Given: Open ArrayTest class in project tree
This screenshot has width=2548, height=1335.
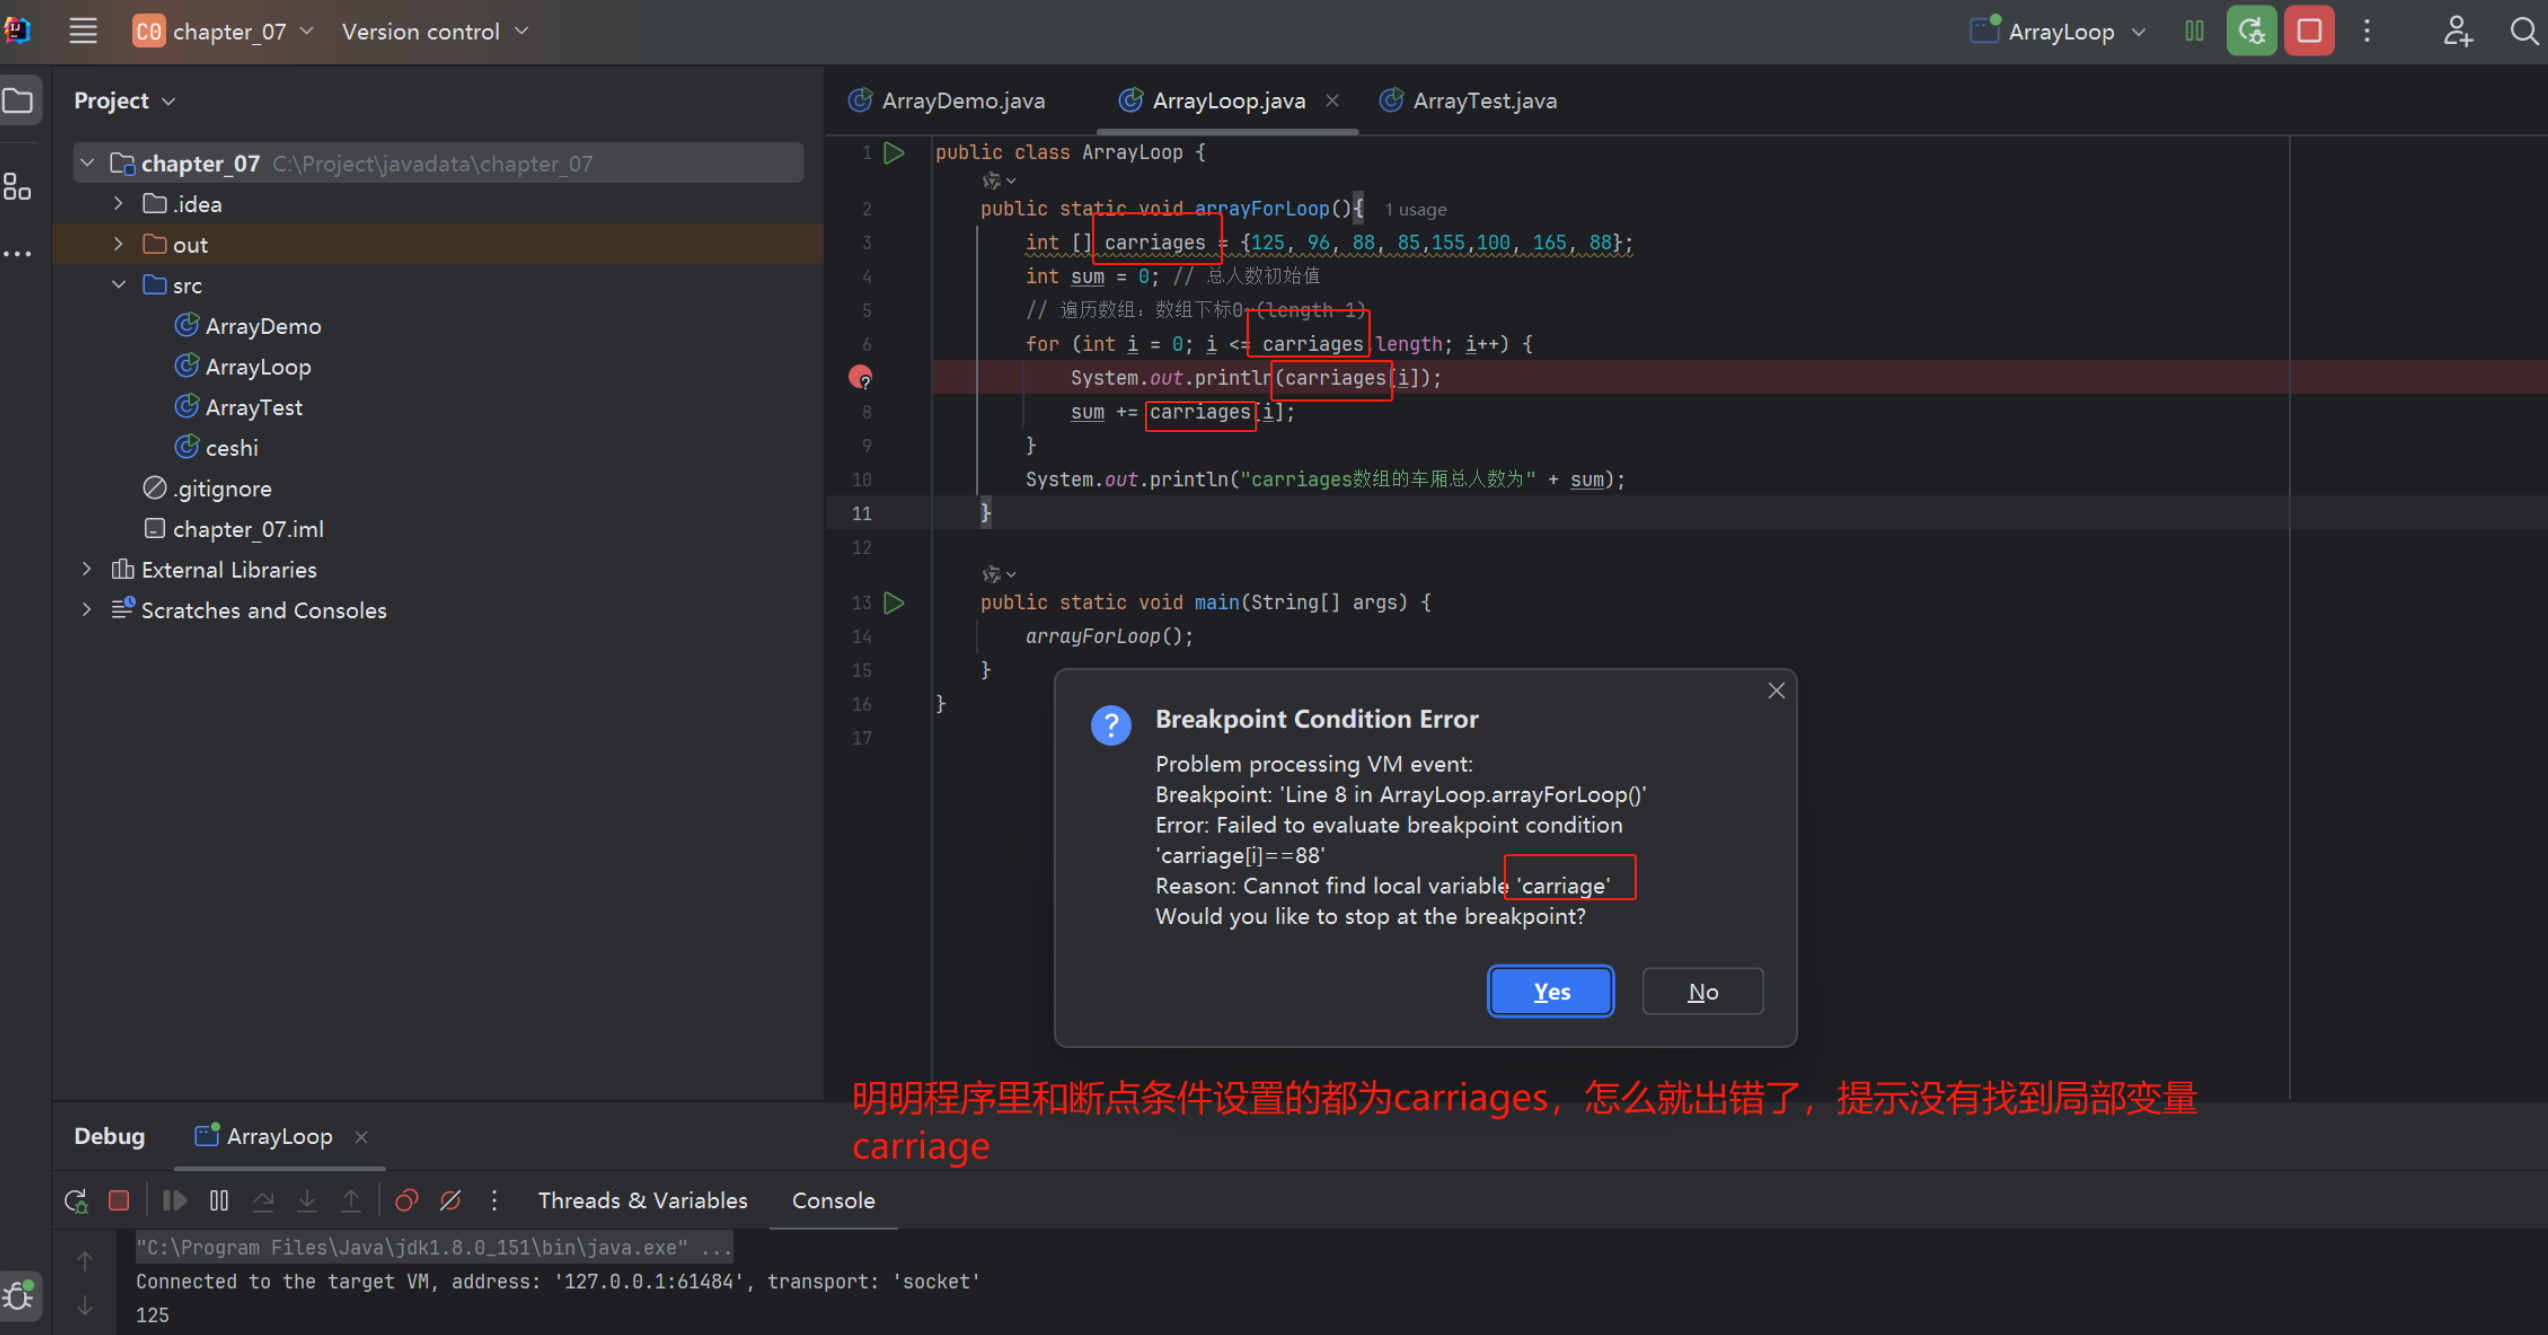Looking at the screenshot, I should (254, 407).
